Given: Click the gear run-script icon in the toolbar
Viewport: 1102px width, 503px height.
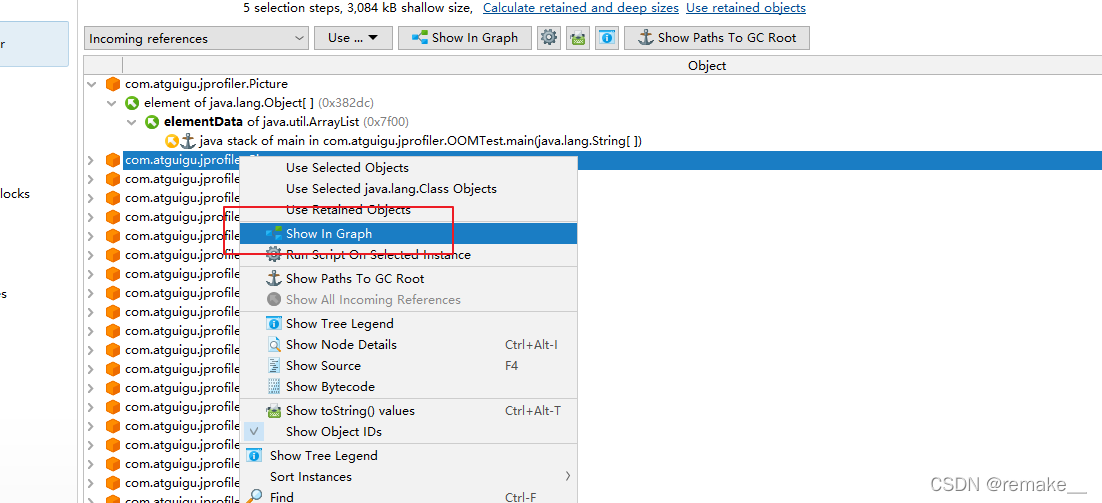Looking at the screenshot, I should click(548, 38).
